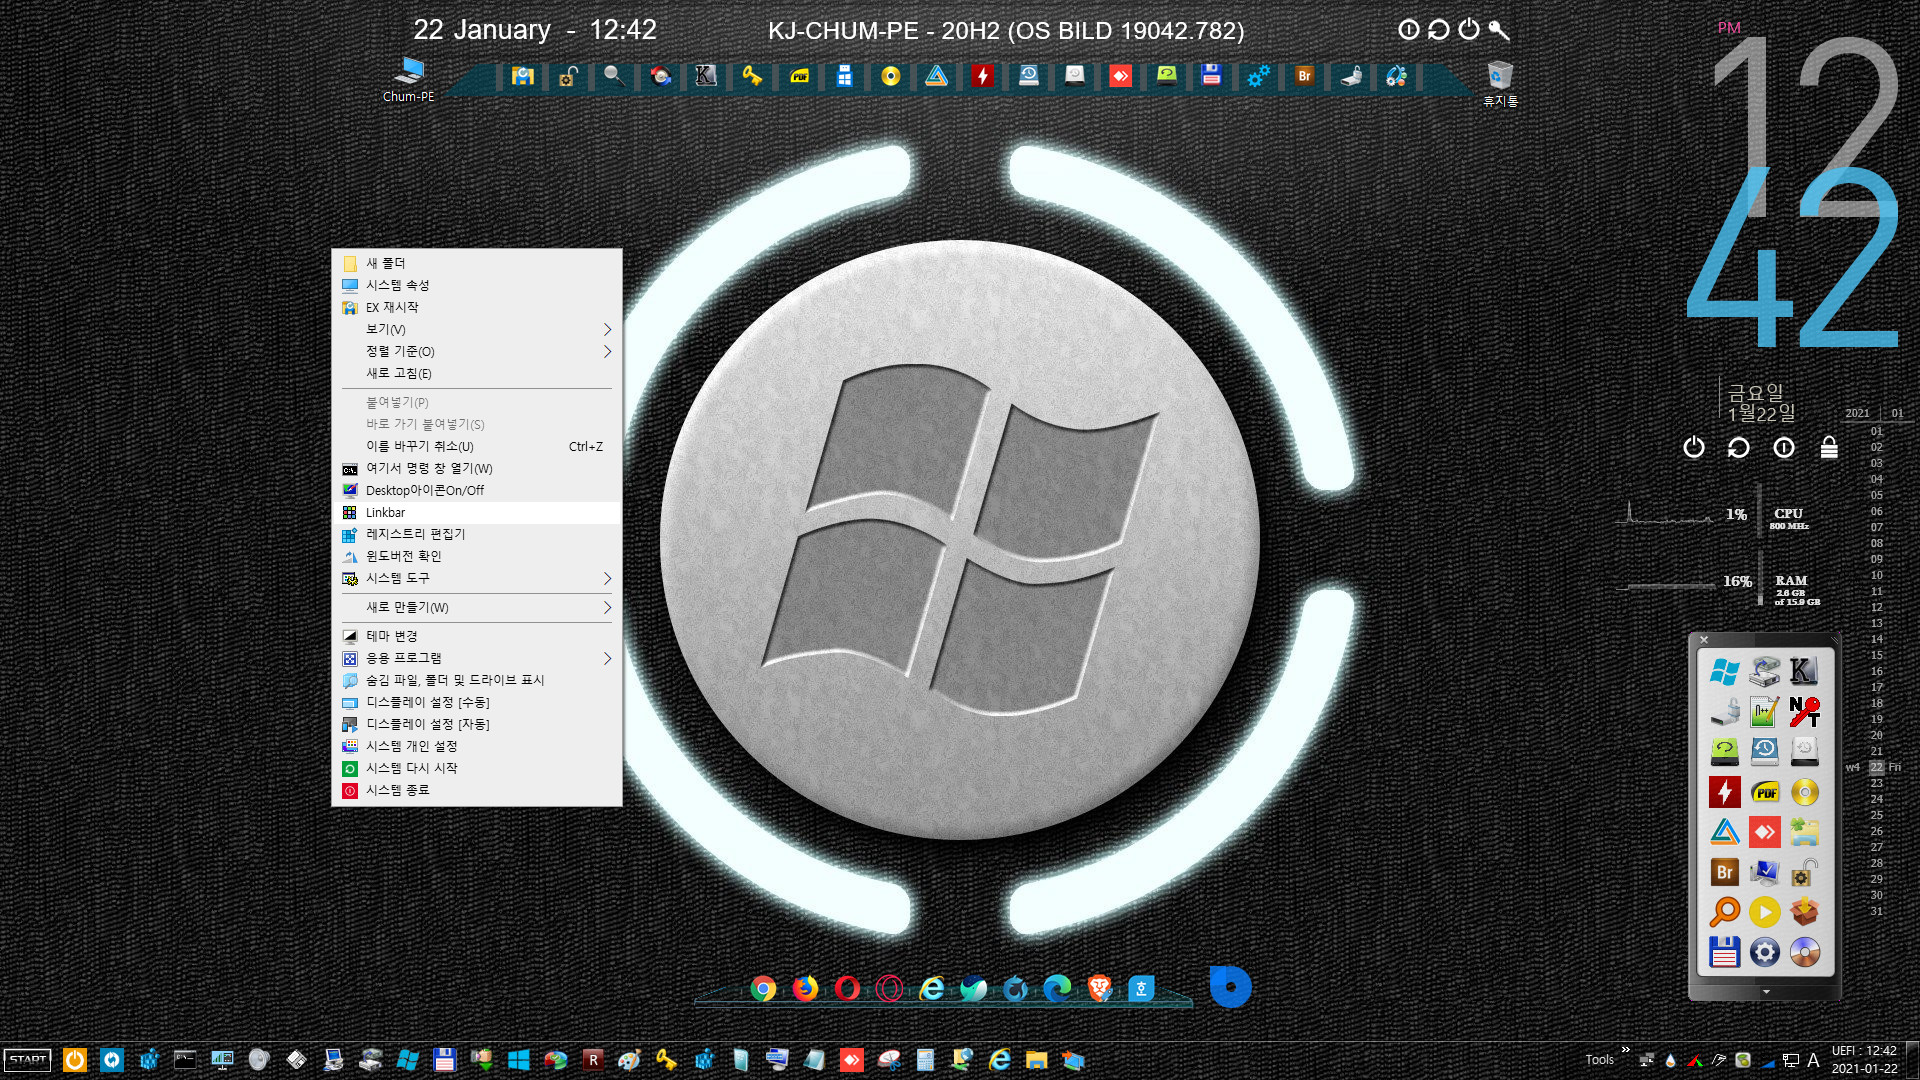Choose EX 재시작 in the context menu

[x=476, y=307]
